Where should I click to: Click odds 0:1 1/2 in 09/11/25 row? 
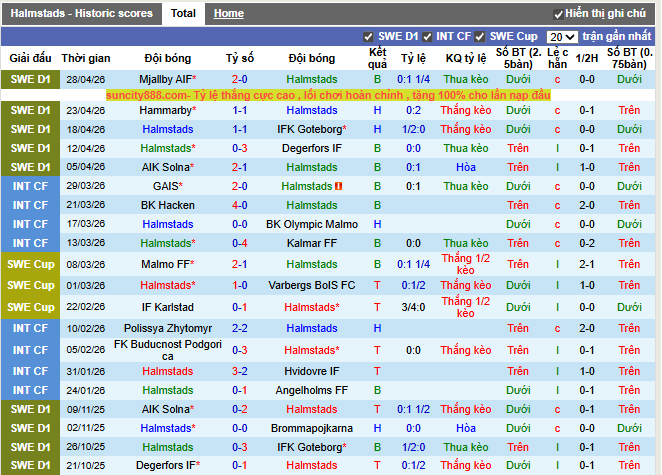413,409
